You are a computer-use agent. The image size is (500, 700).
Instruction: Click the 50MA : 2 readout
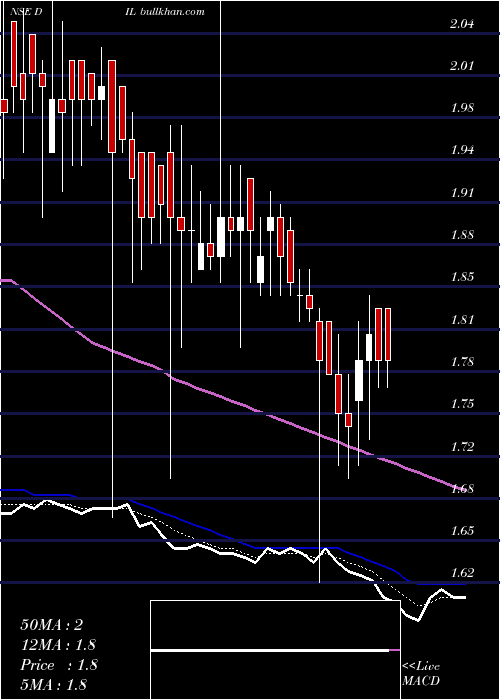52,625
